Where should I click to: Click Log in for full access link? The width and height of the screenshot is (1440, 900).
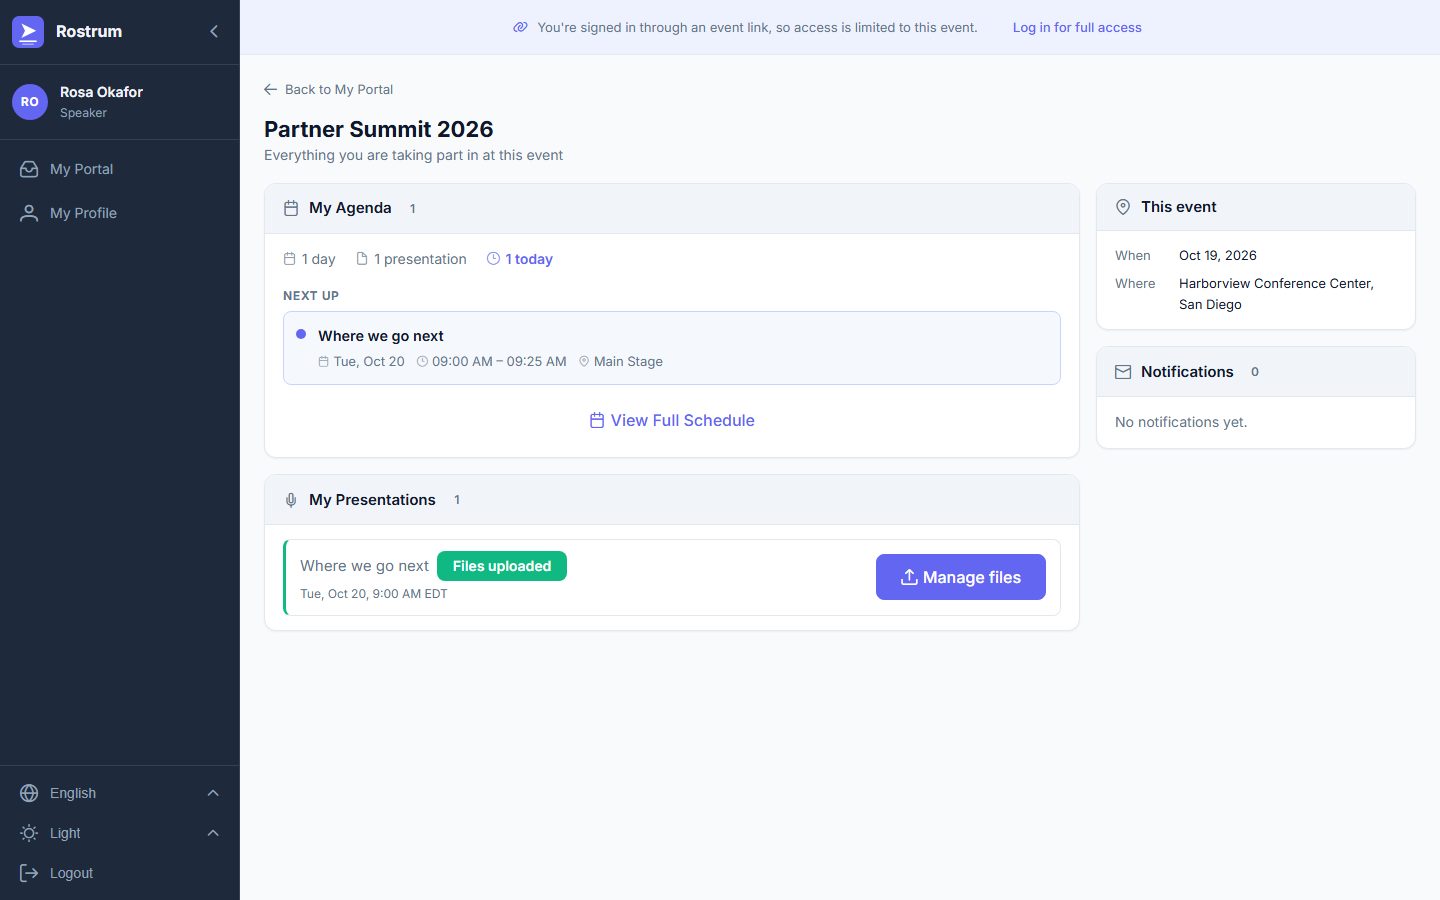pos(1077,27)
